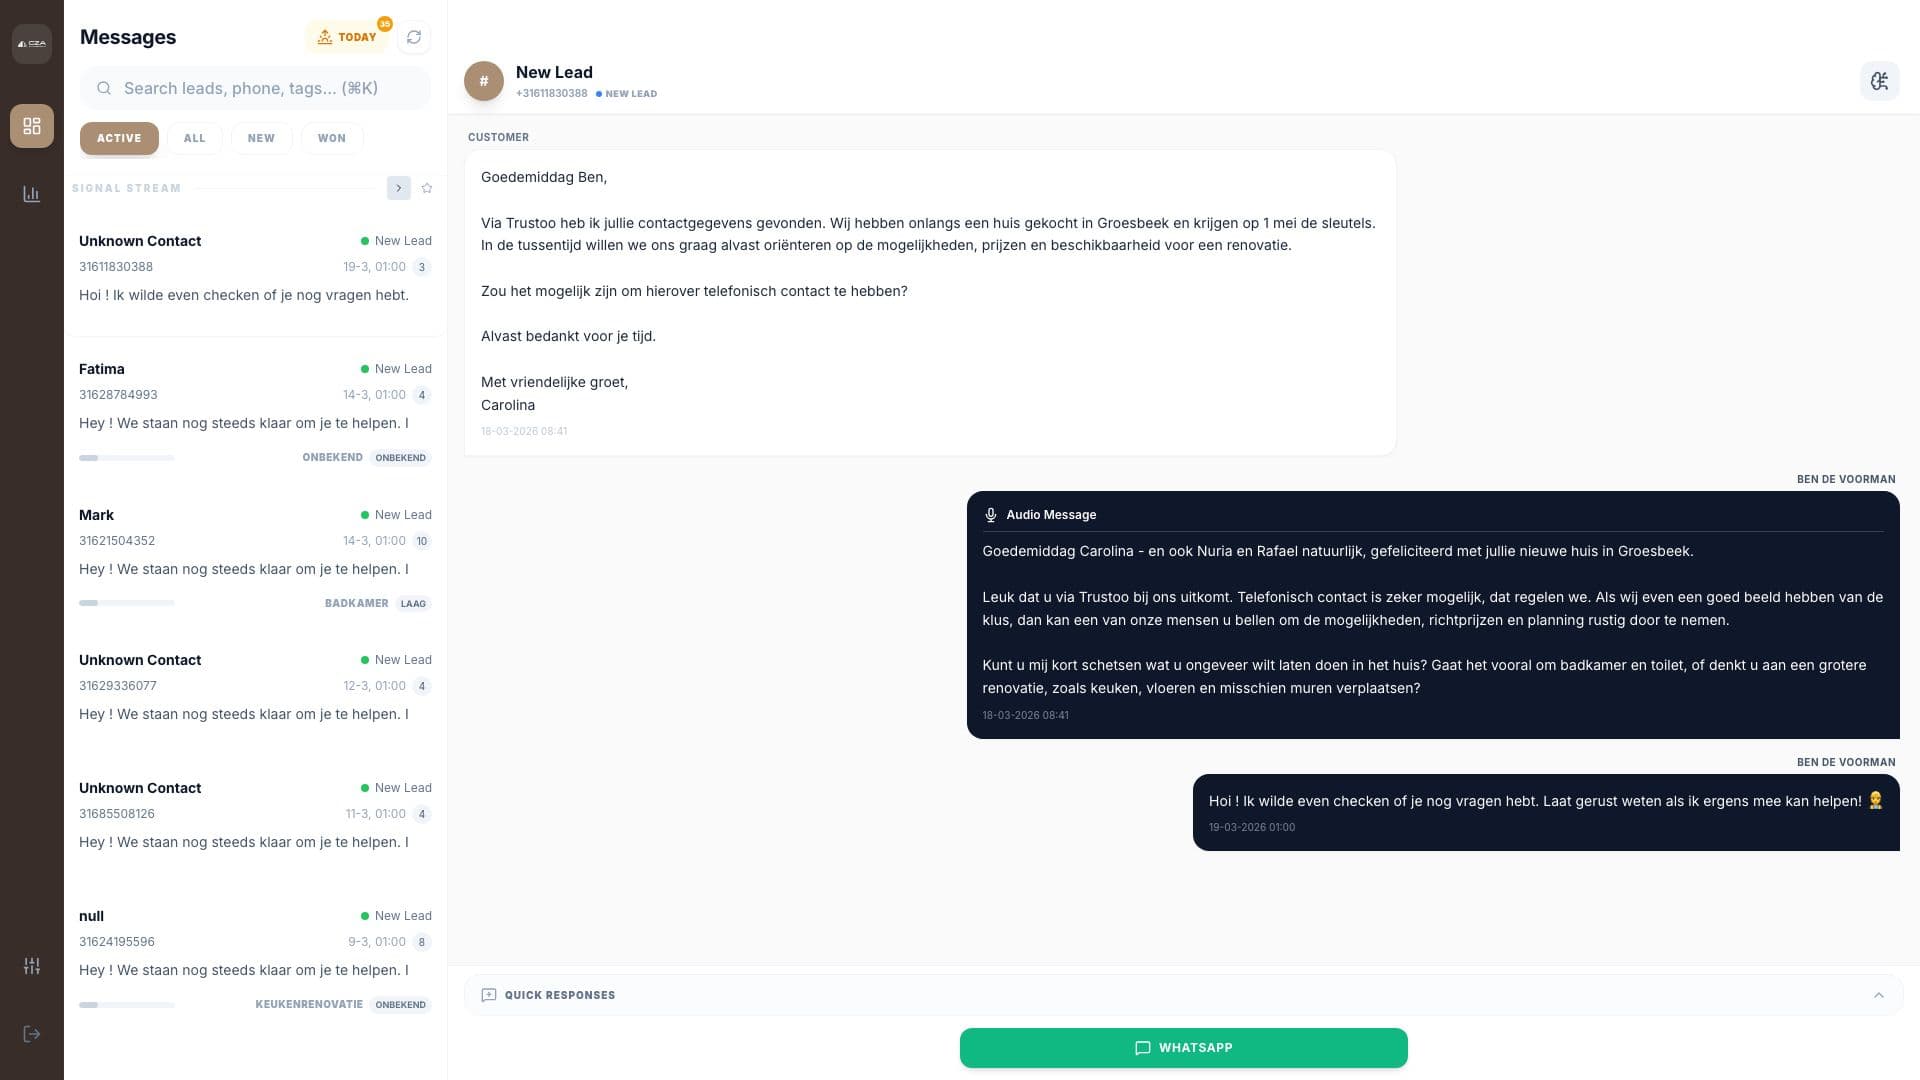1920x1080 pixels.
Task: Click the refresh messages icon
Action: 414,37
